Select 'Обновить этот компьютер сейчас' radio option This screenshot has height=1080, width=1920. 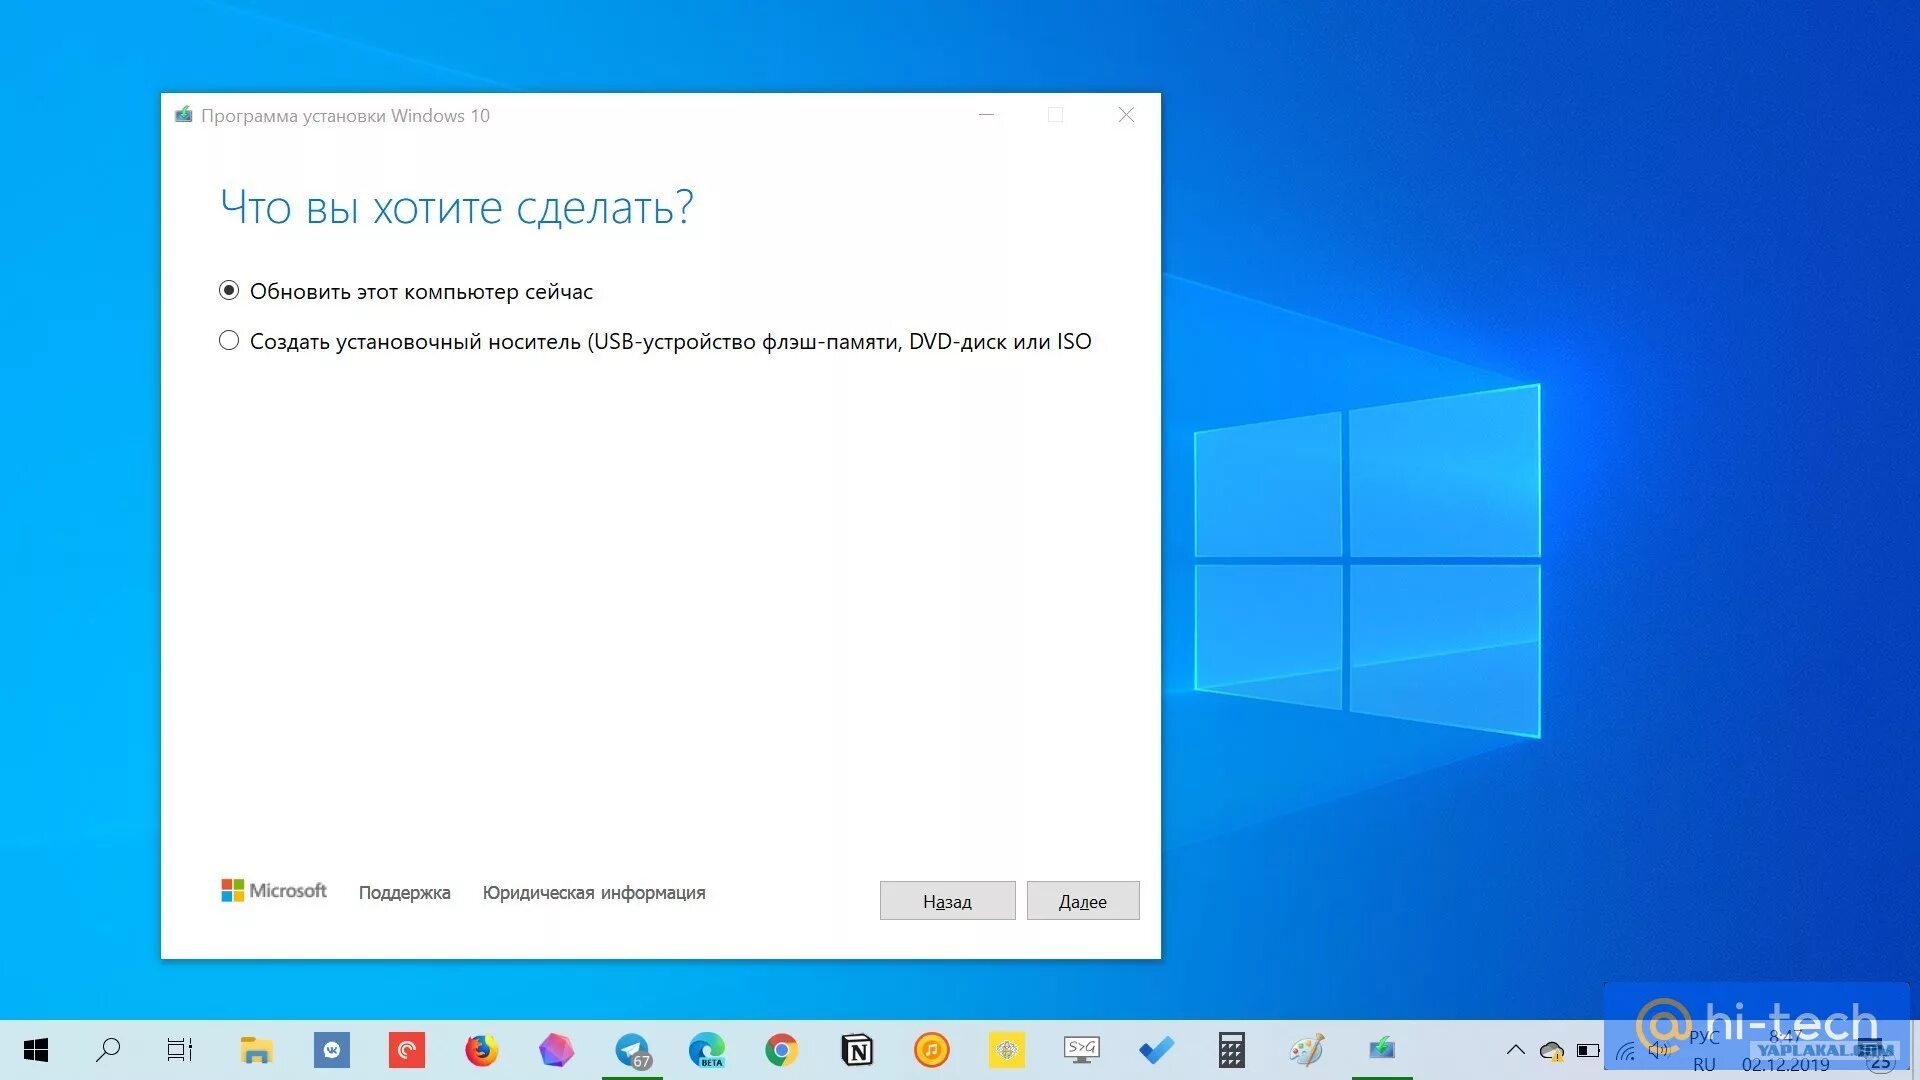(x=229, y=291)
